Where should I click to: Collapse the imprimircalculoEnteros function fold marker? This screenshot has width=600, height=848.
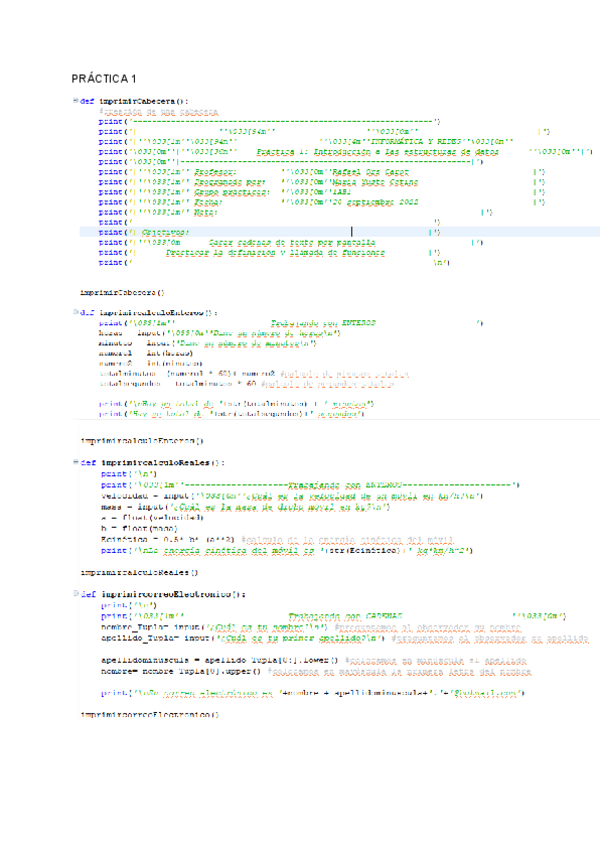pyautogui.click(x=75, y=313)
